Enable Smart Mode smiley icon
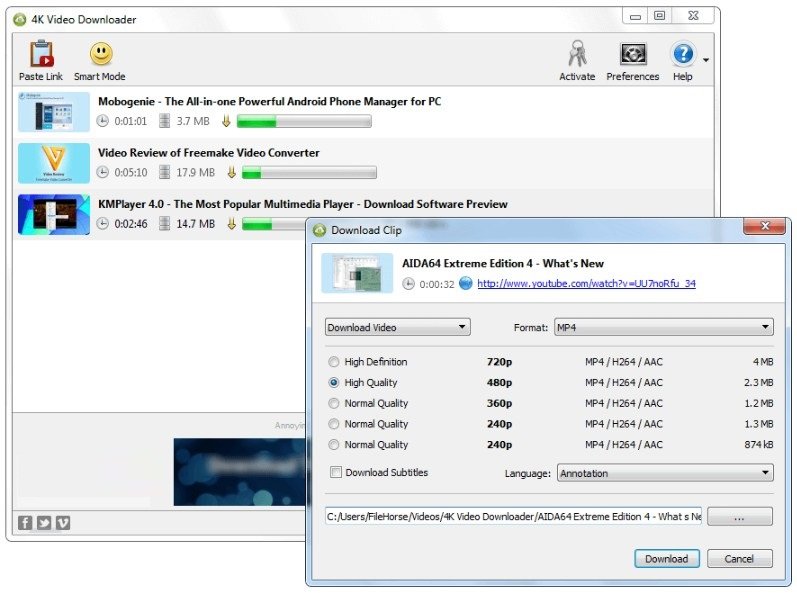This screenshot has height=593, width=797. point(101,54)
